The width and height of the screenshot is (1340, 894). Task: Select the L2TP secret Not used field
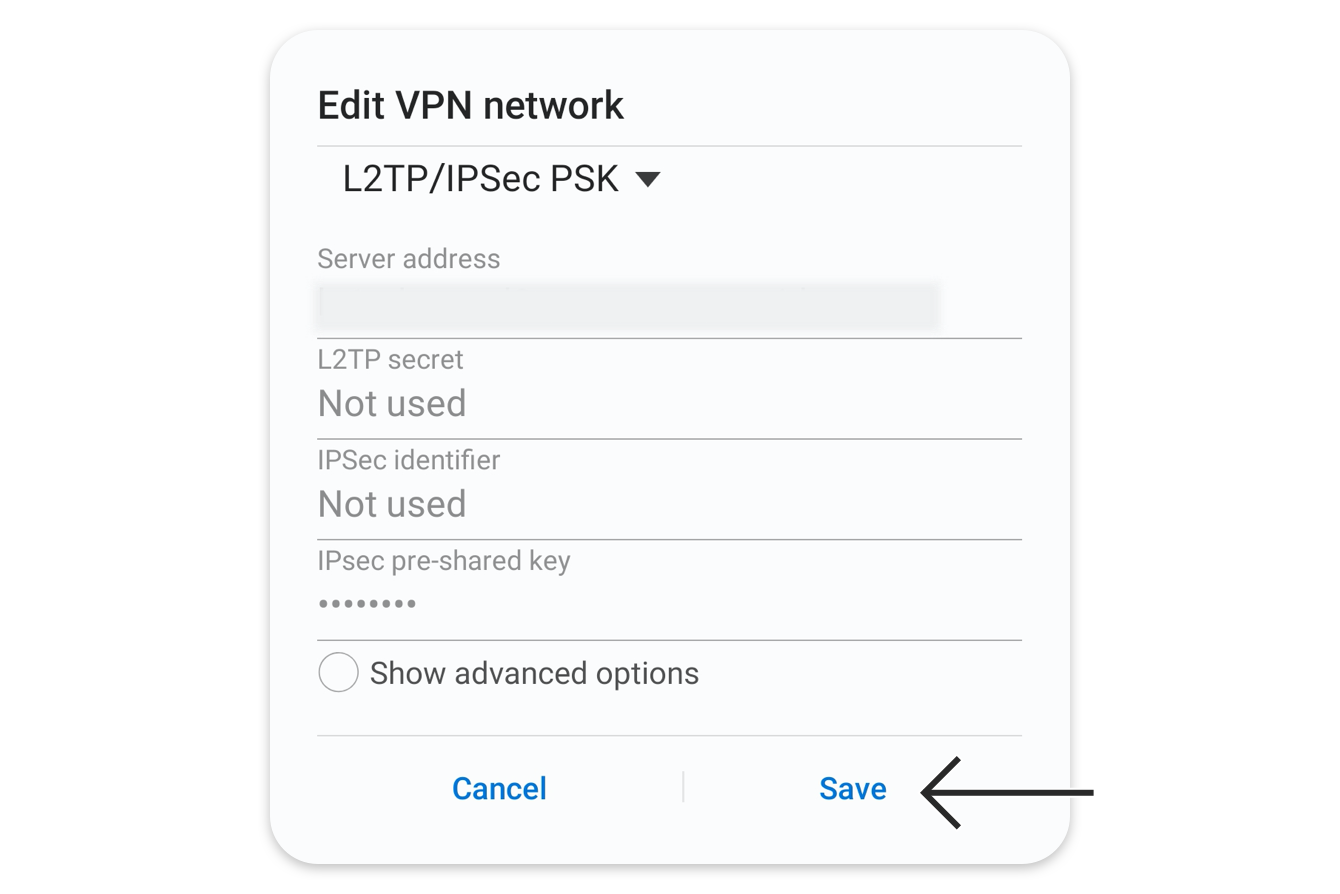click(x=669, y=404)
